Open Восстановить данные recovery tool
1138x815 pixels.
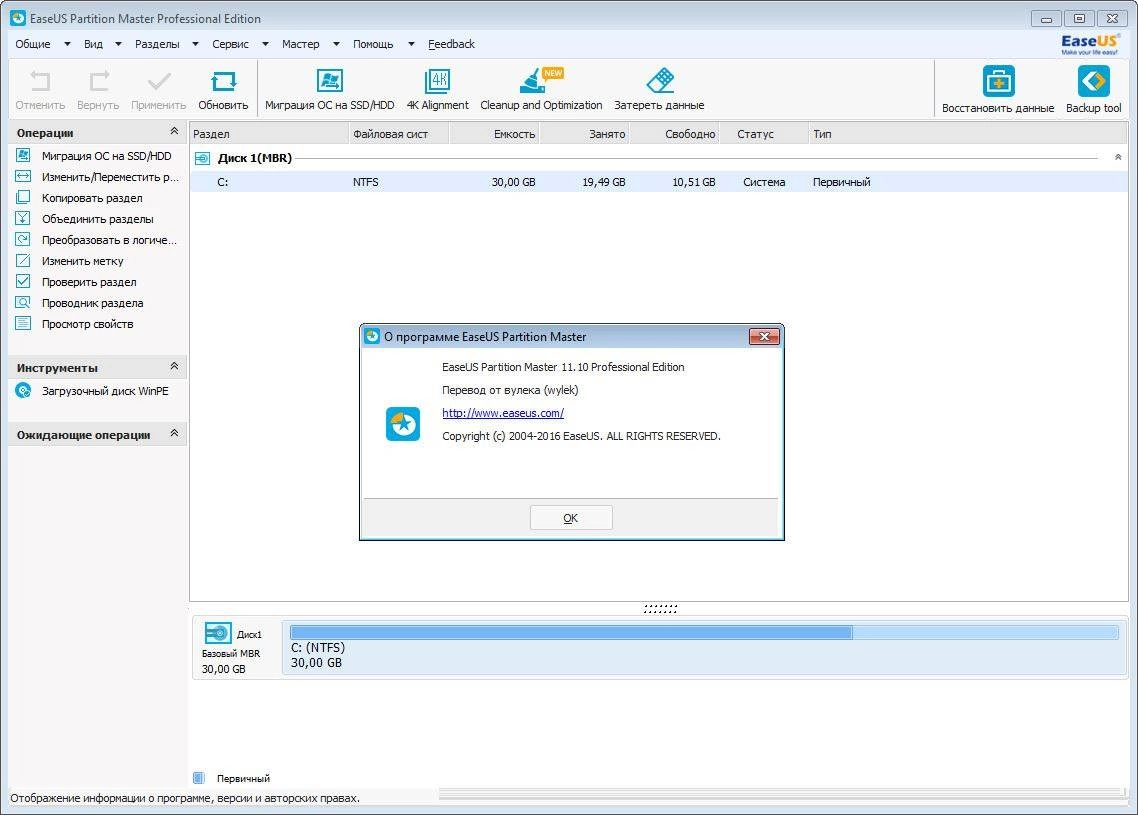click(998, 81)
